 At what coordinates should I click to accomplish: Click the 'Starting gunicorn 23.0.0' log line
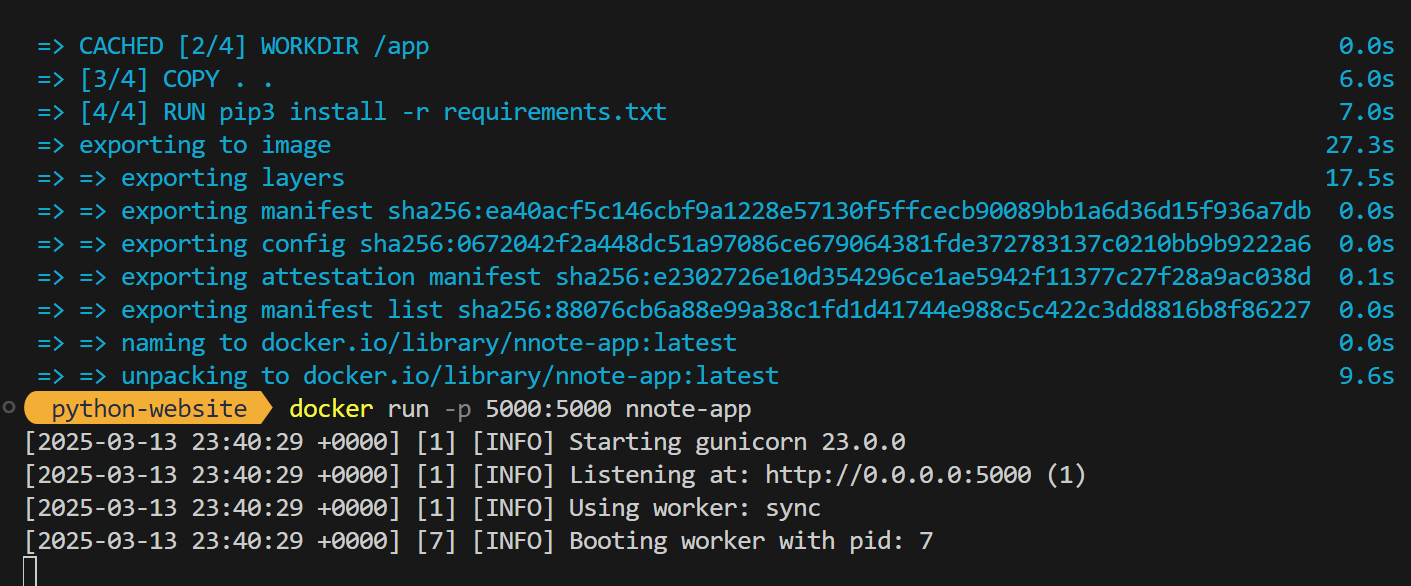[737, 442]
